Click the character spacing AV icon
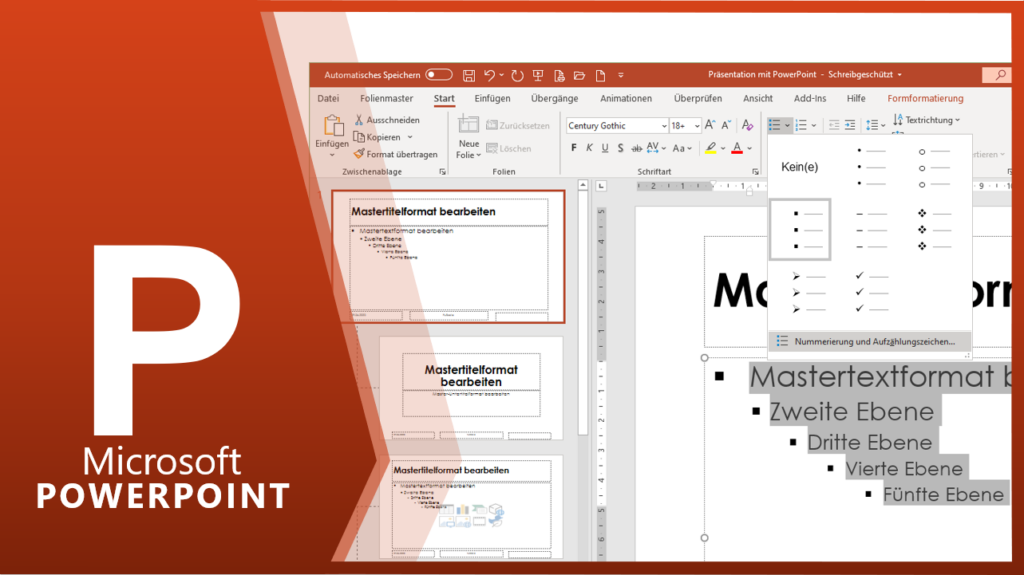1024x575 pixels. 653,148
